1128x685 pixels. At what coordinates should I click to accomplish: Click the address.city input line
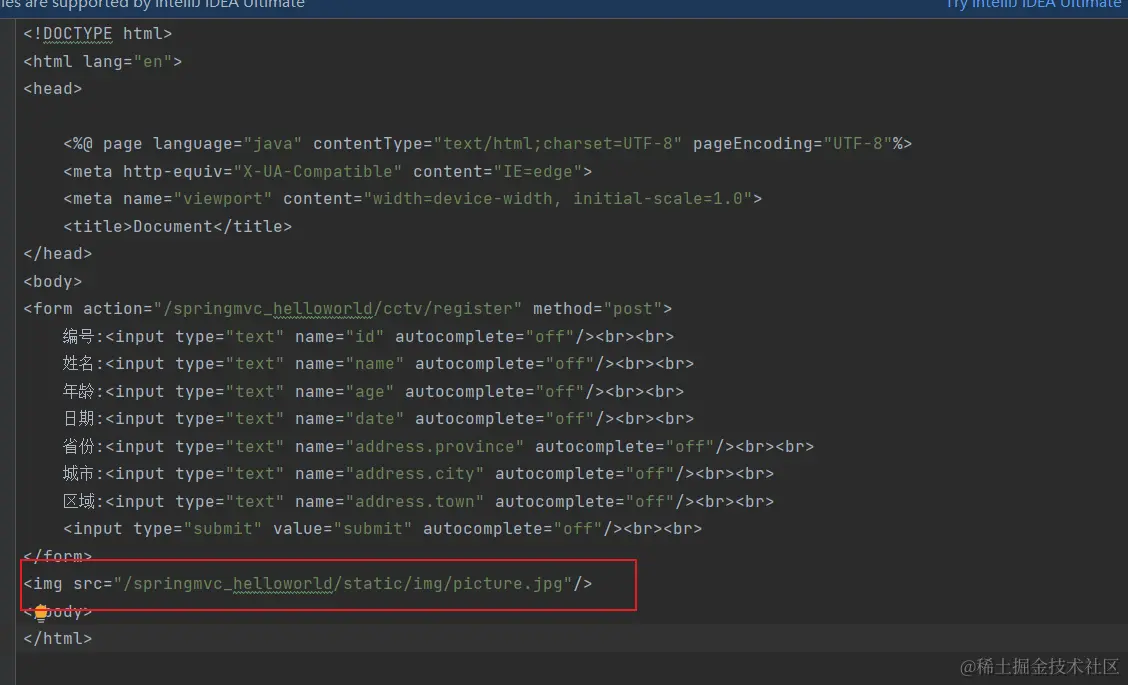(419, 474)
